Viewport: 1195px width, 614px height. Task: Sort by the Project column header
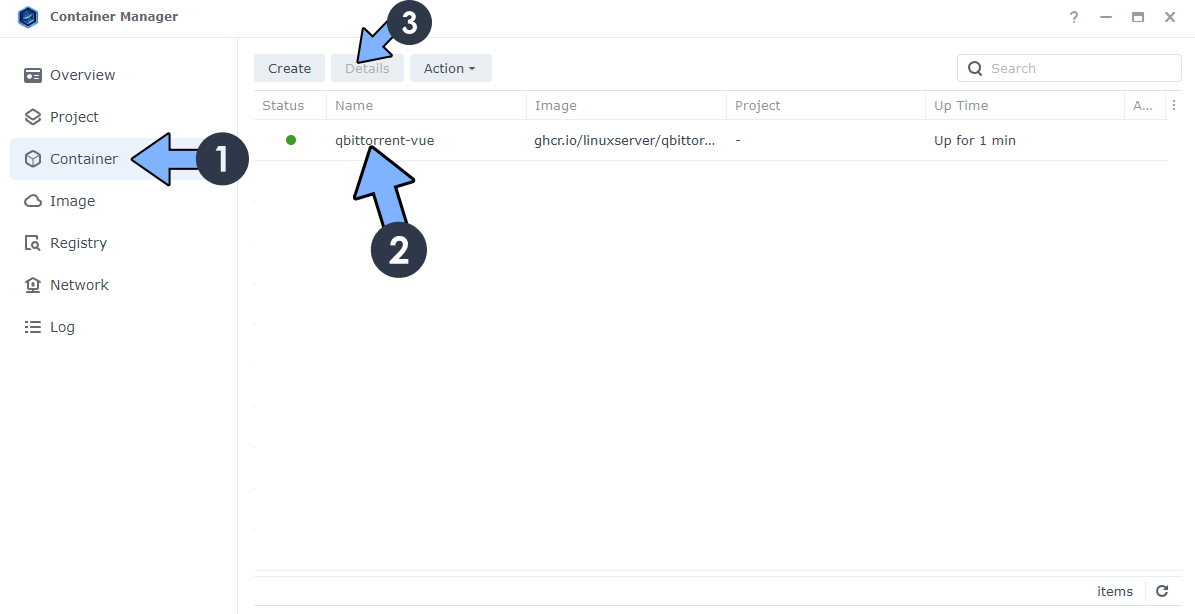(x=825, y=105)
